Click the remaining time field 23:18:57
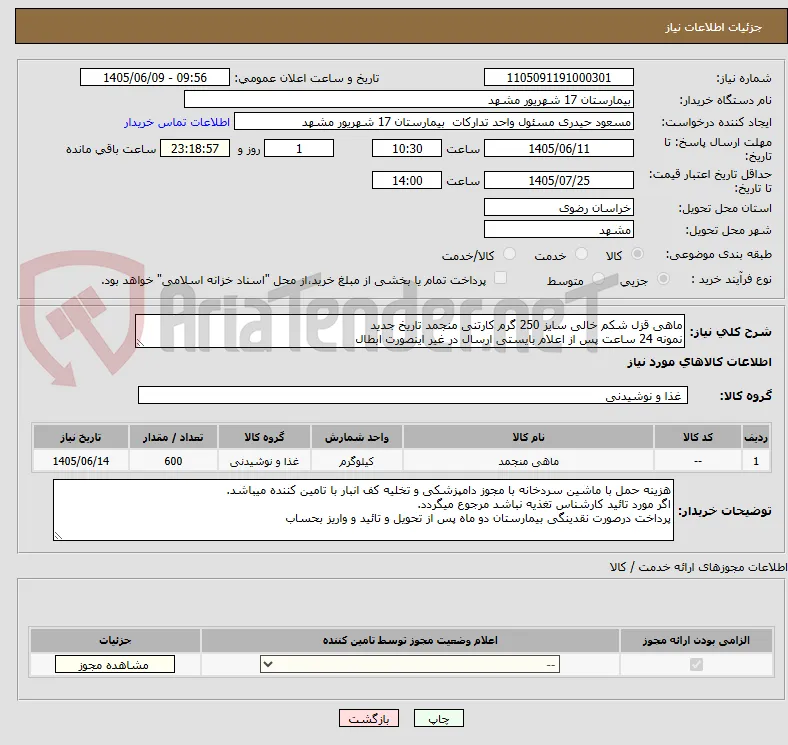 click(195, 149)
